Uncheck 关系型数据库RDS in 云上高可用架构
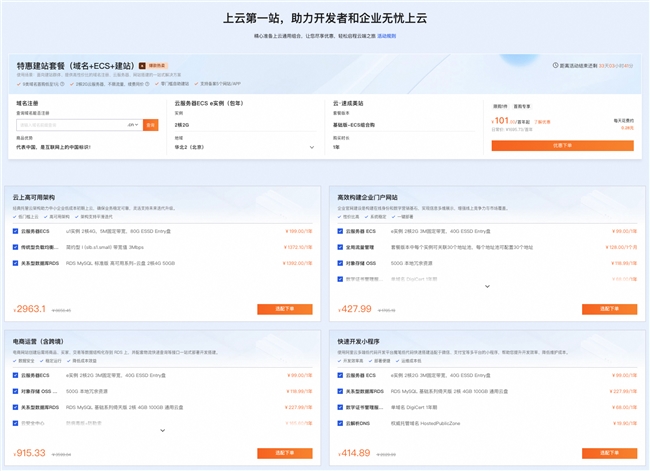 16,263
